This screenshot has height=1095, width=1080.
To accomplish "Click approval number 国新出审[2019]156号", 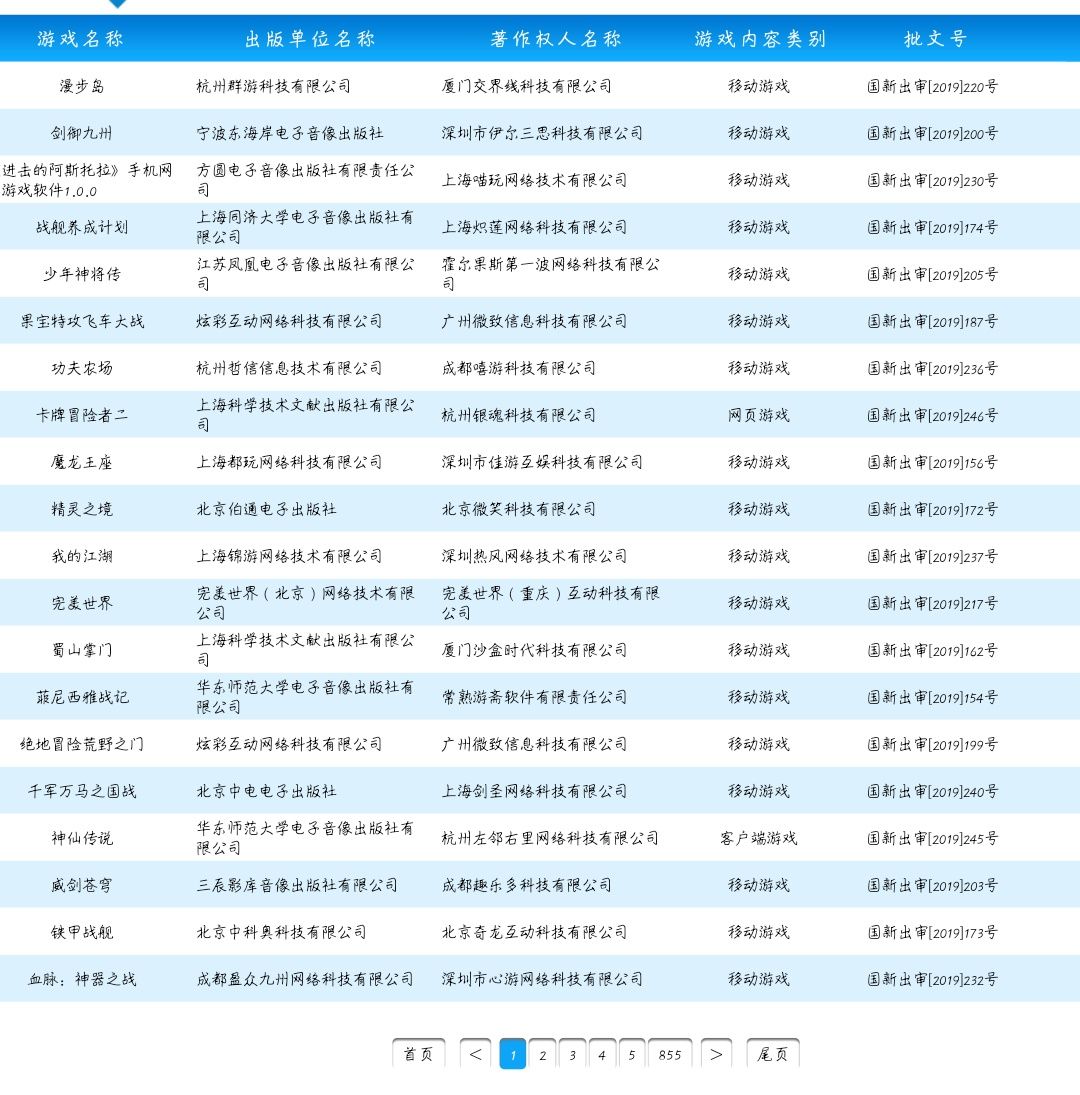I will [x=933, y=462].
